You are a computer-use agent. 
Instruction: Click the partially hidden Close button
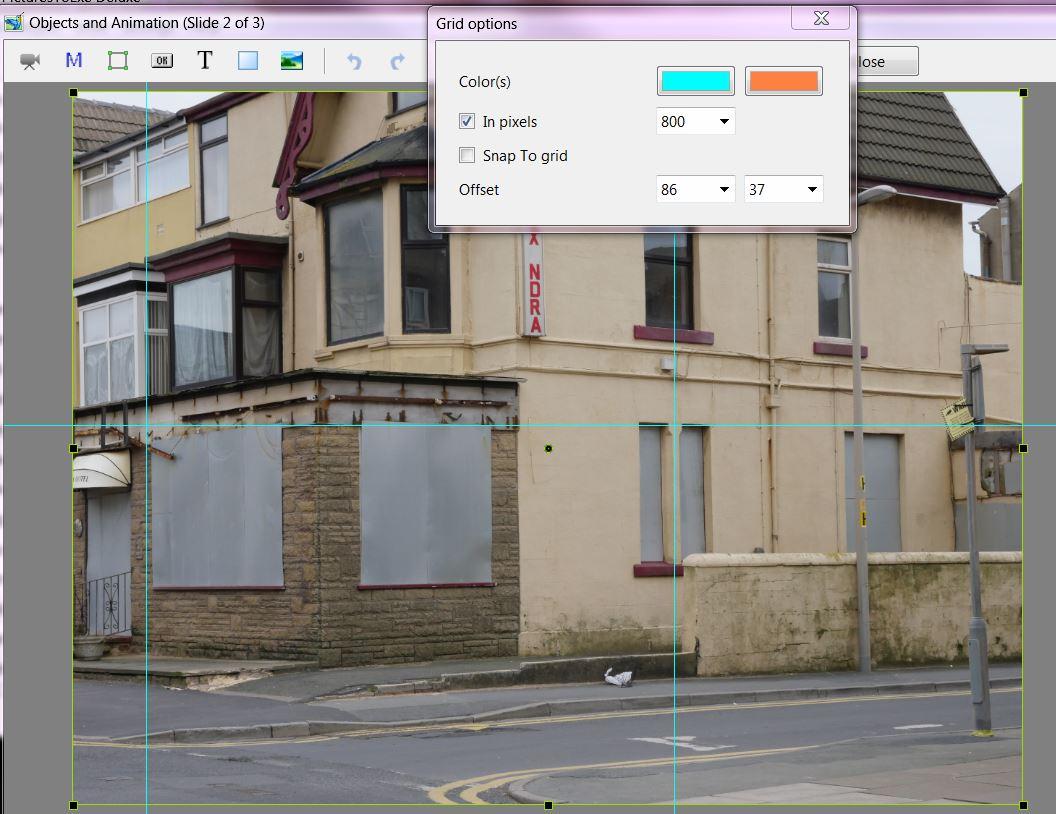[887, 62]
